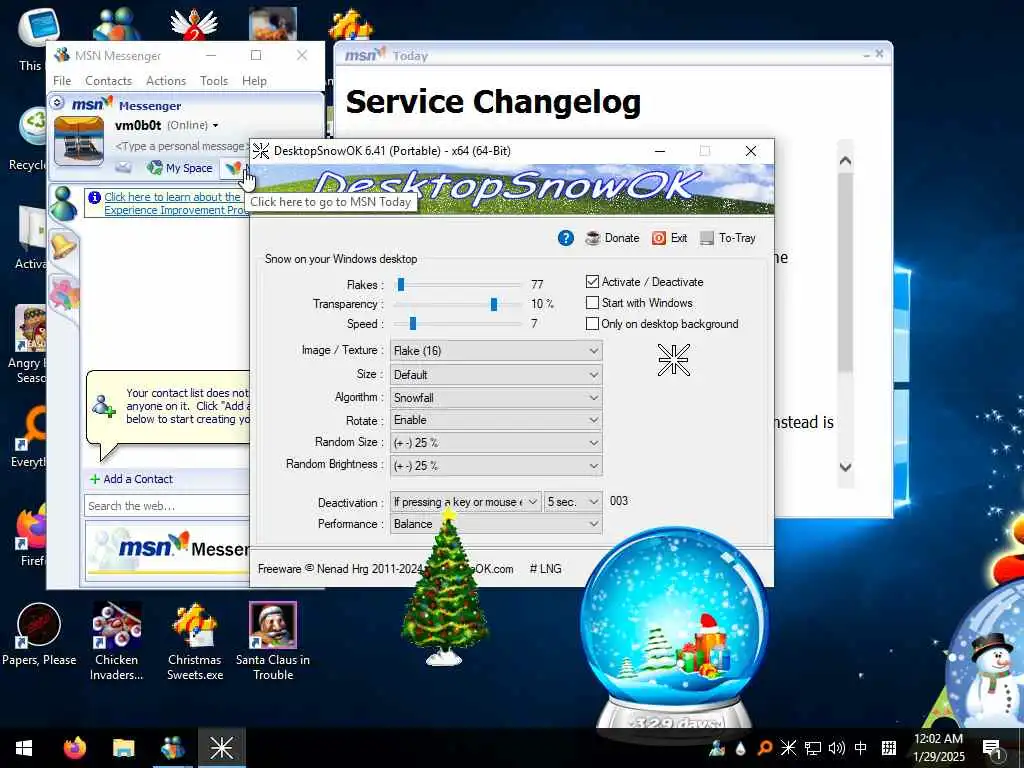Open Performance dropdown set to Balance
1024x768 pixels.
coord(496,524)
